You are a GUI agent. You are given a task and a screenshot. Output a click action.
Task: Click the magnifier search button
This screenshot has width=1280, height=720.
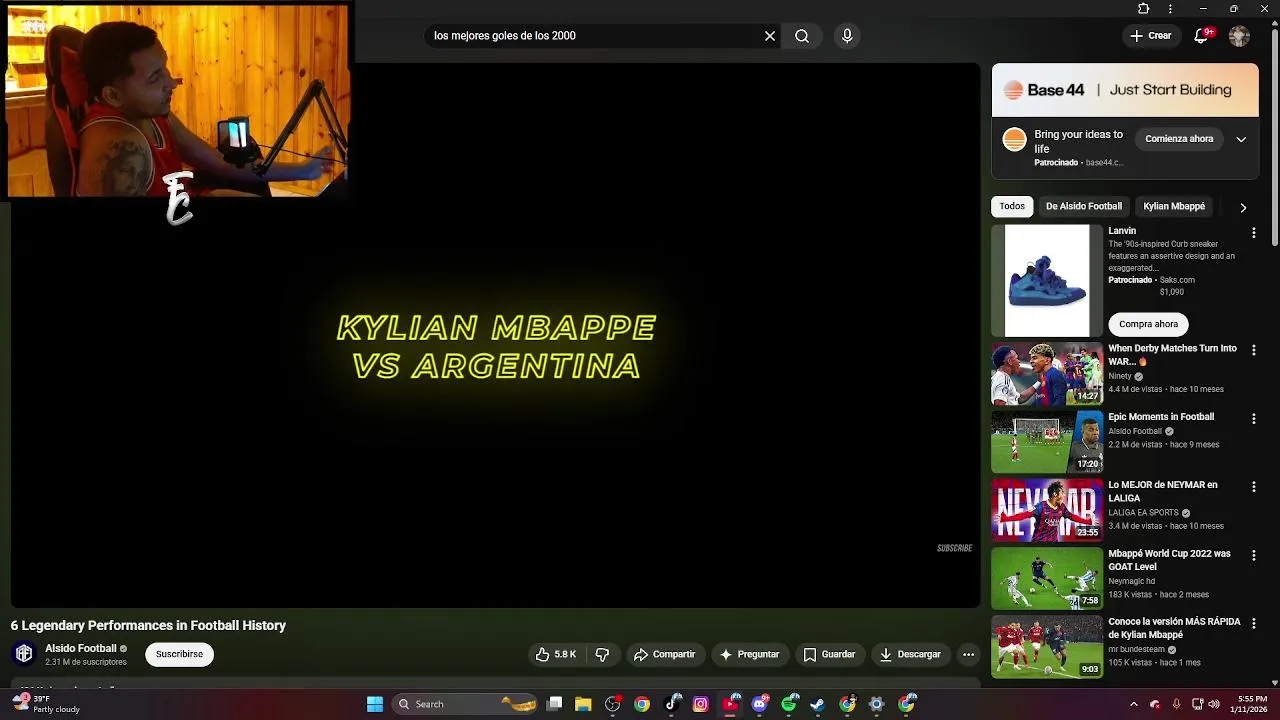coord(802,36)
